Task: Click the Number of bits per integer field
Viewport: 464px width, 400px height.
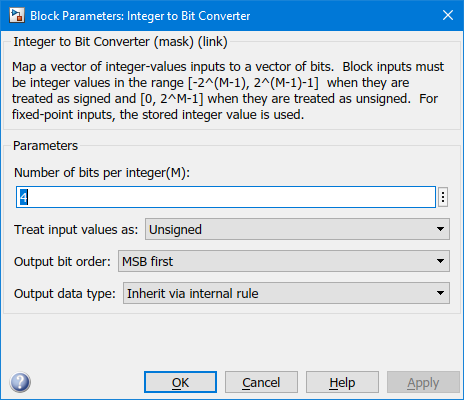Action: coord(226,197)
